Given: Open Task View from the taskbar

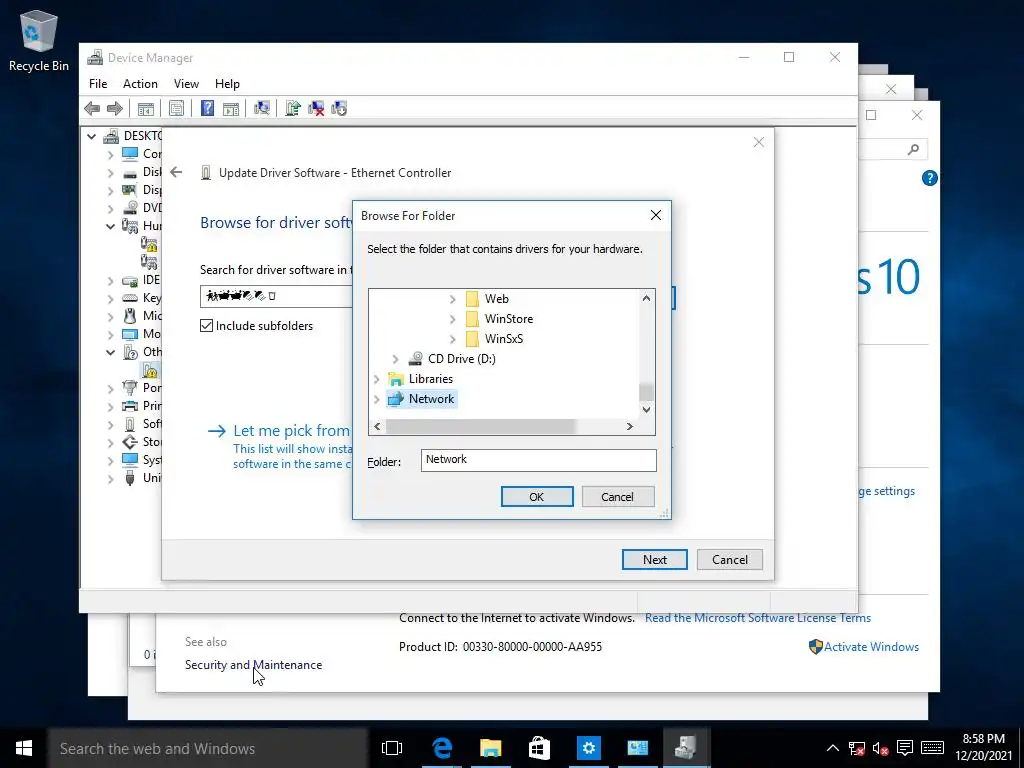Looking at the screenshot, I should 392,748.
